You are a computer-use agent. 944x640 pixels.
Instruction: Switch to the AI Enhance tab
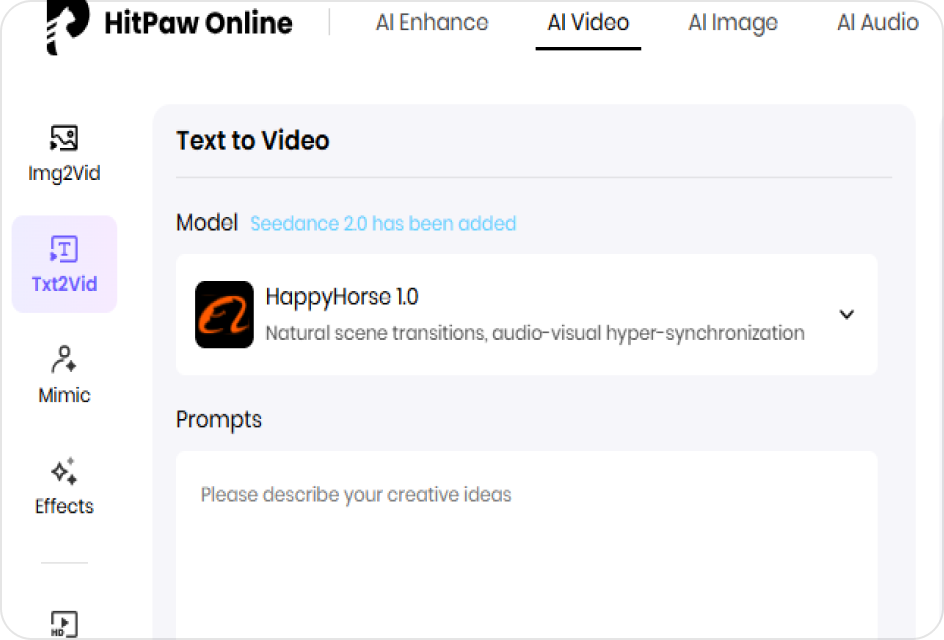(432, 23)
